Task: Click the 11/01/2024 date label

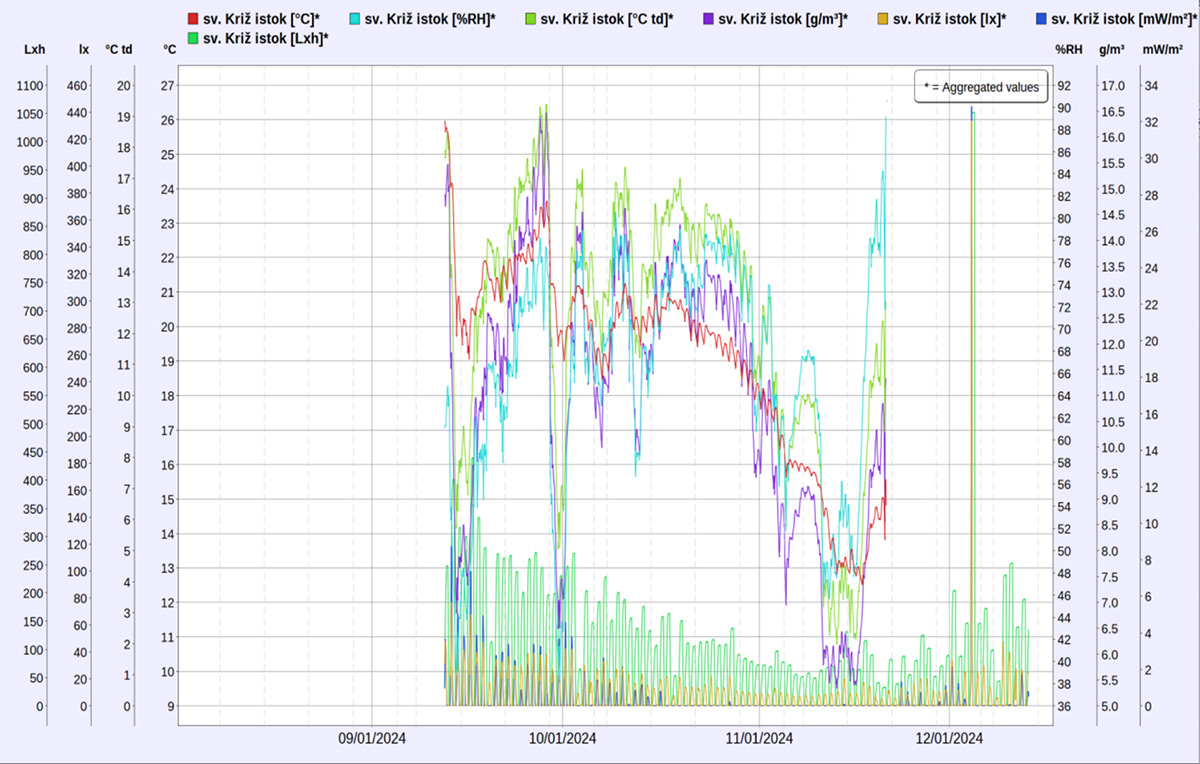Action: click(x=758, y=738)
